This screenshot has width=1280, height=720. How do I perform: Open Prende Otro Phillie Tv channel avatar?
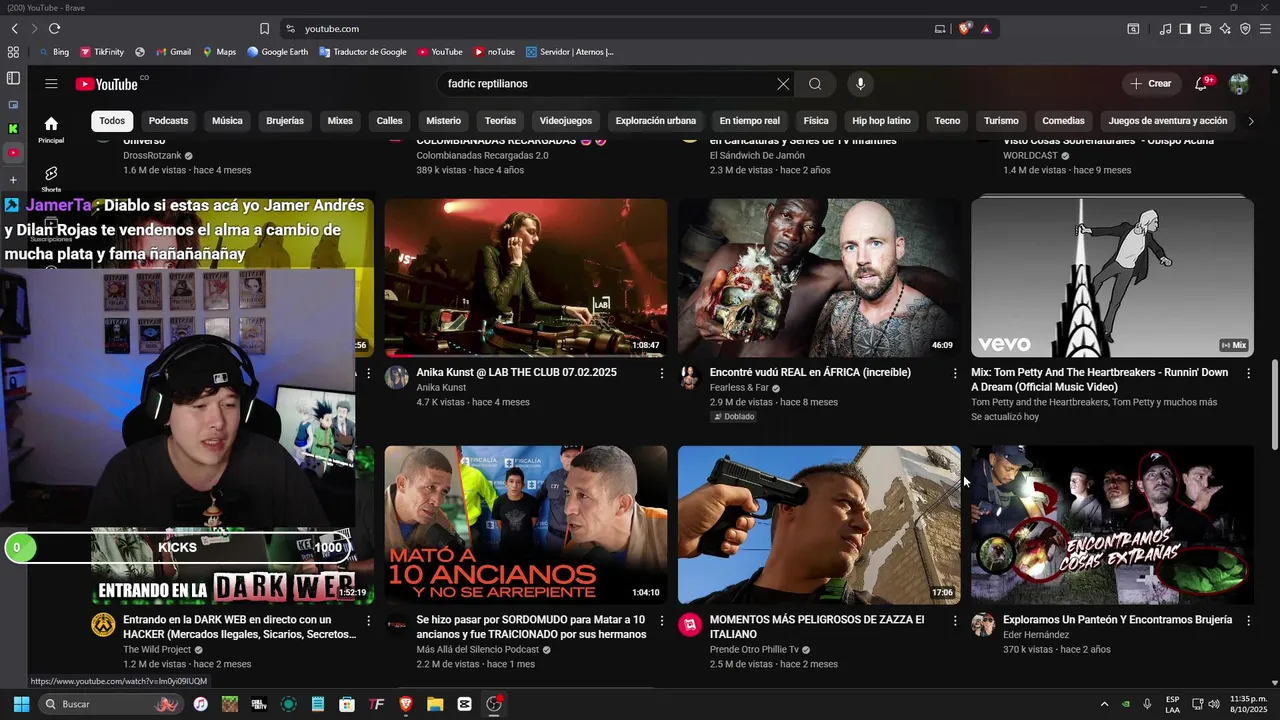pos(690,625)
